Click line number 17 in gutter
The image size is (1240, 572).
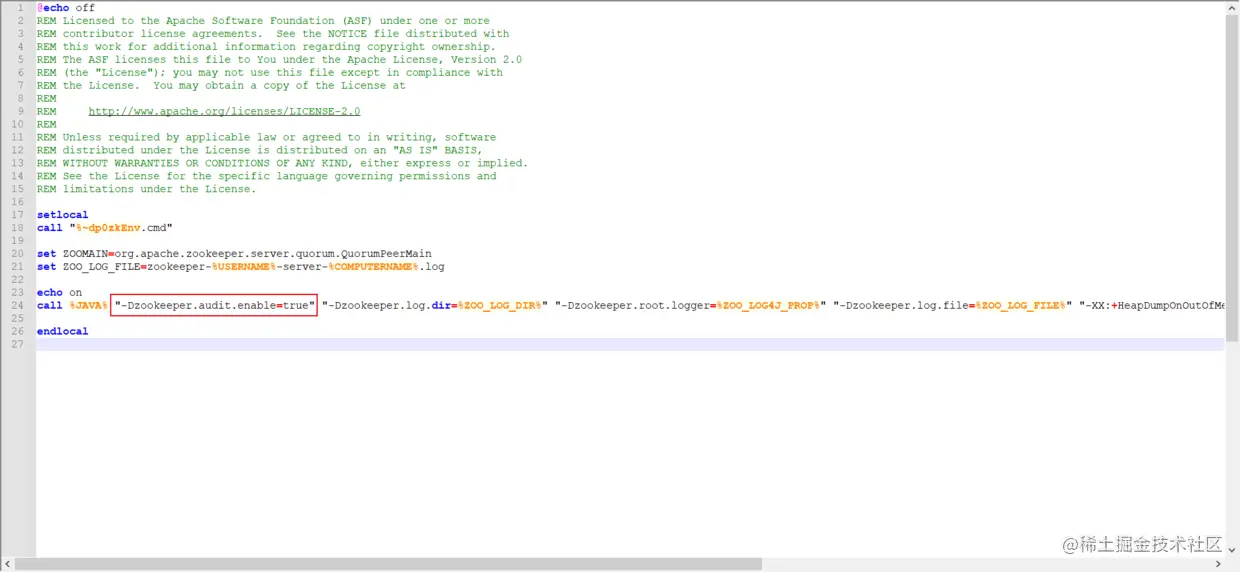16,215
